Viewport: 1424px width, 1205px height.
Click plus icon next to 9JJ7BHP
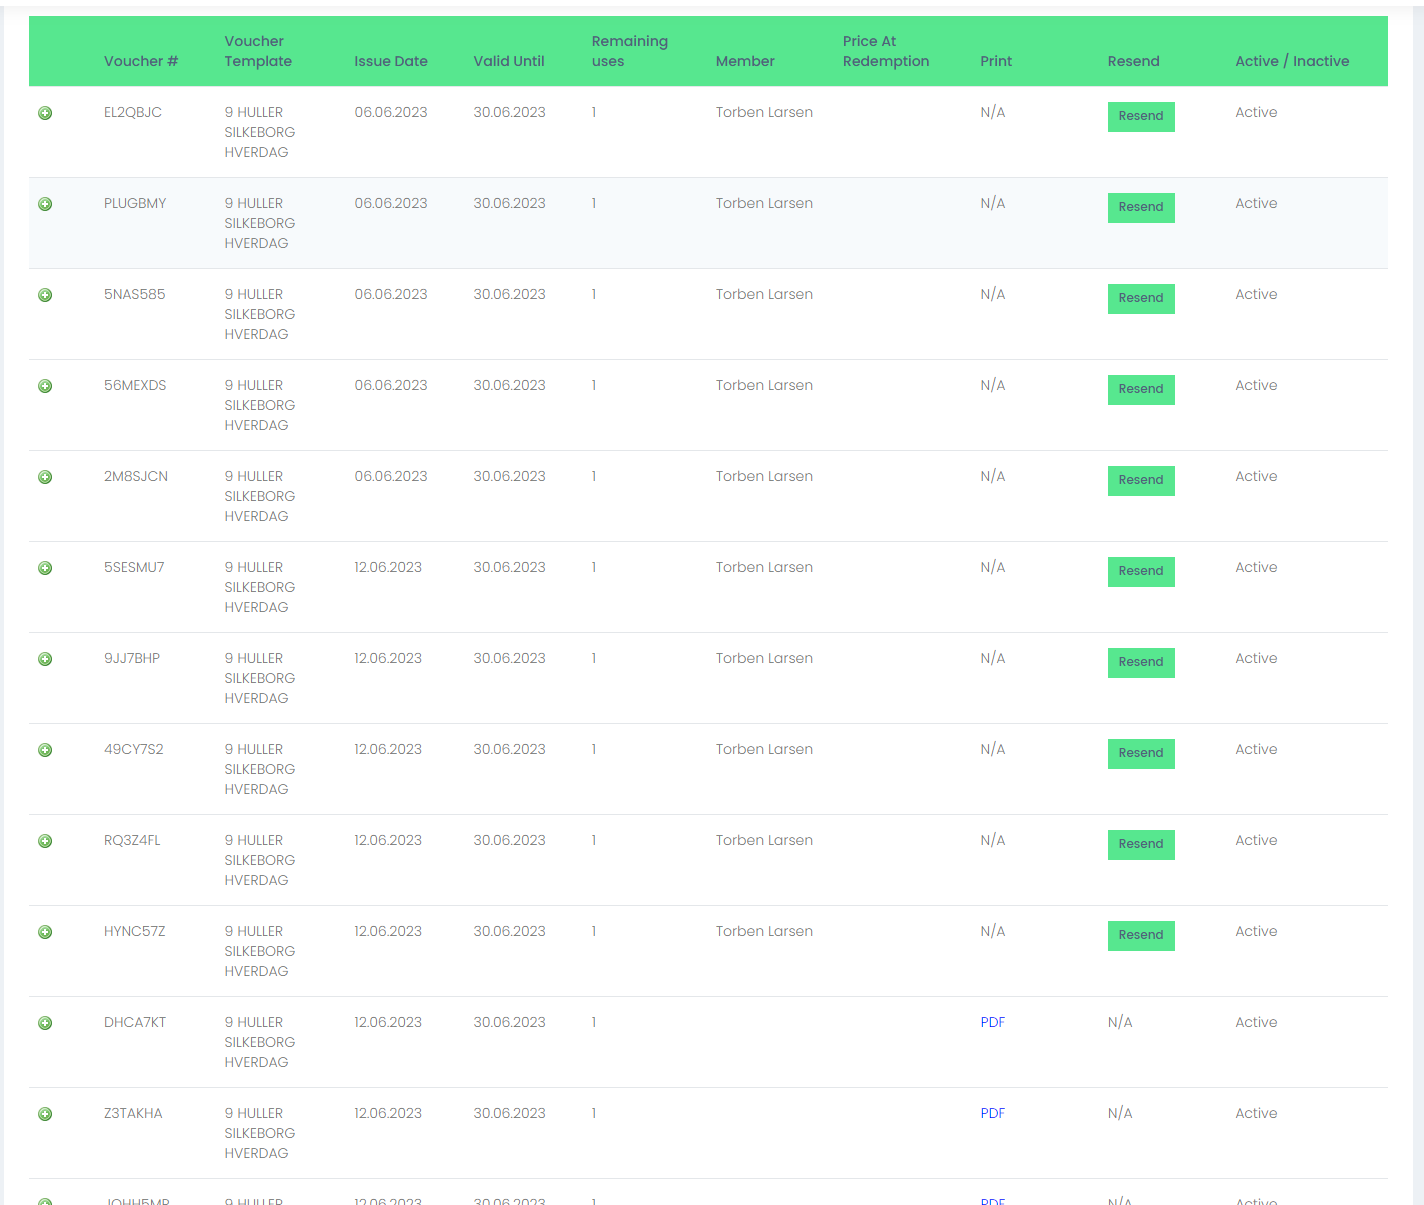tap(45, 659)
